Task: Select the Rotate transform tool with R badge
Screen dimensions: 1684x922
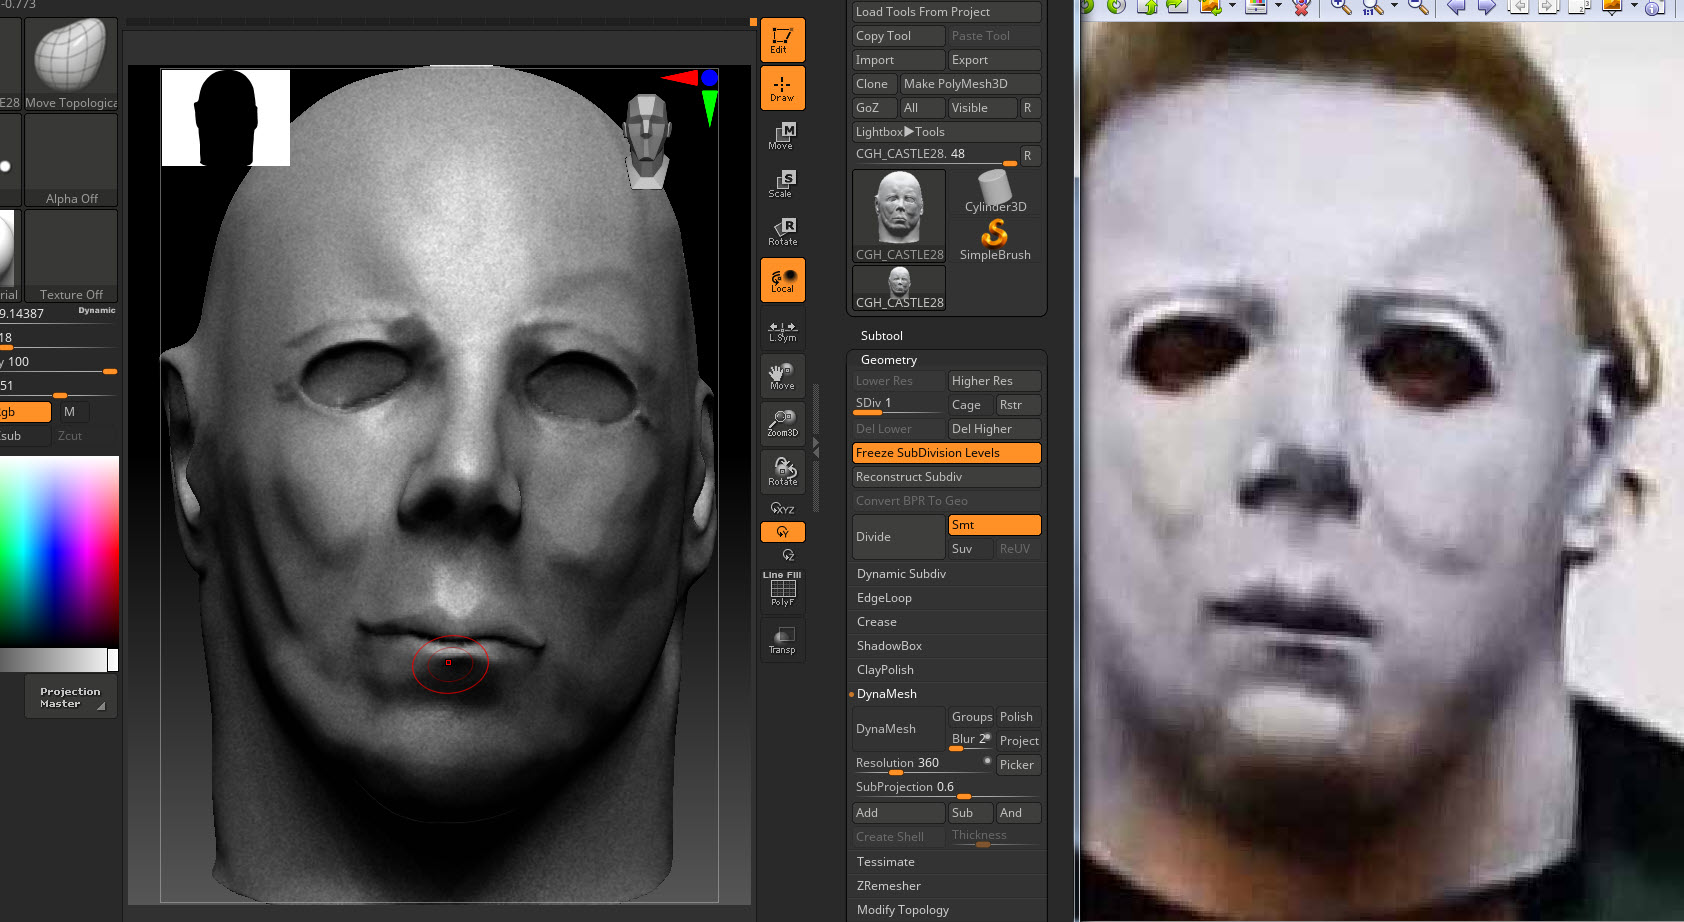Action: (x=782, y=232)
